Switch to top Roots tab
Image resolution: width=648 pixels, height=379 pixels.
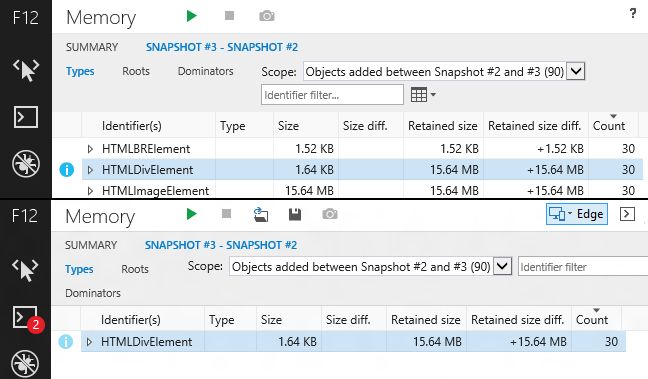(136, 71)
